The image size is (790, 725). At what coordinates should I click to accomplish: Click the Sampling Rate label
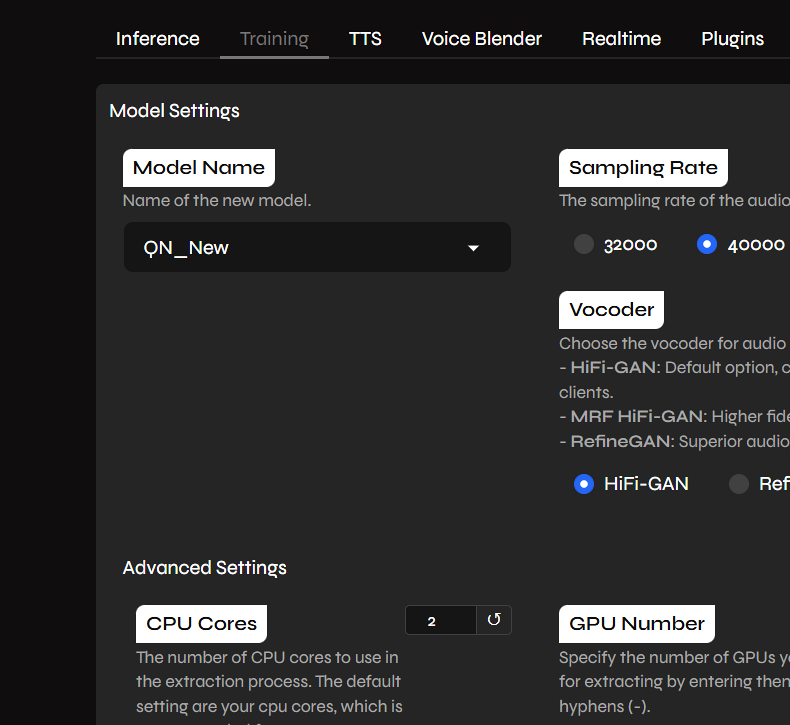coord(643,168)
